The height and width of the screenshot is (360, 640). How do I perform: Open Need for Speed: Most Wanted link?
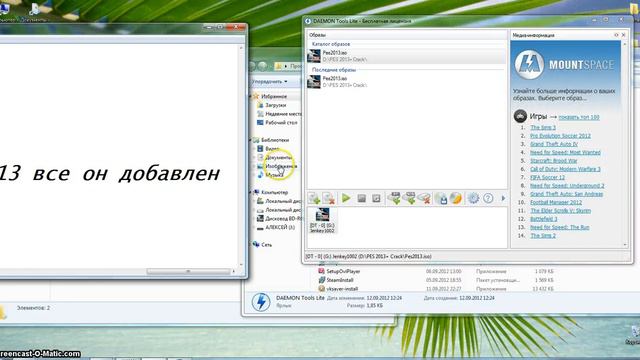click(565, 152)
